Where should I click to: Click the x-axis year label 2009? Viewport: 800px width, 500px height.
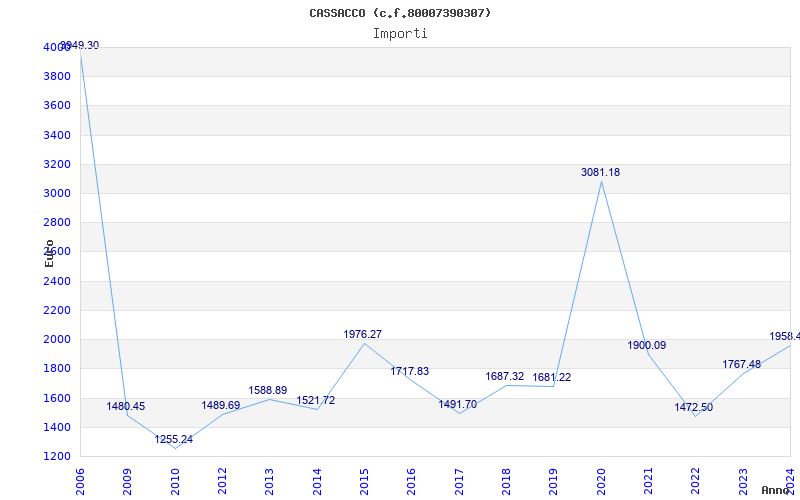pyautogui.click(x=127, y=482)
